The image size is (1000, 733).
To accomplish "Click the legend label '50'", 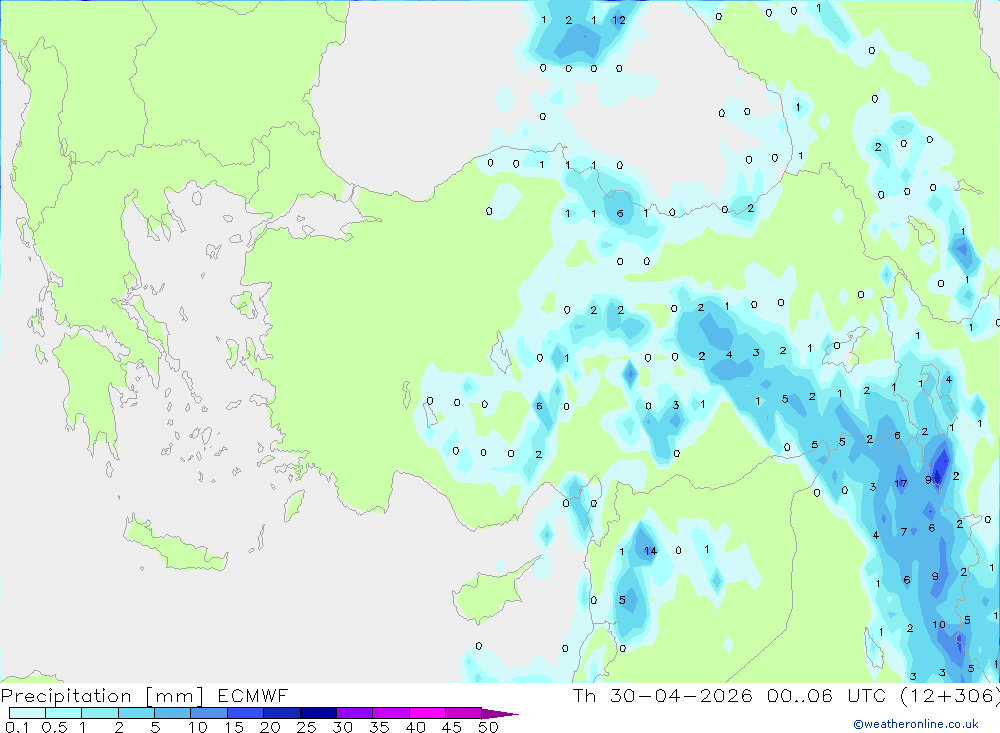I will click(x=488, y=727).
